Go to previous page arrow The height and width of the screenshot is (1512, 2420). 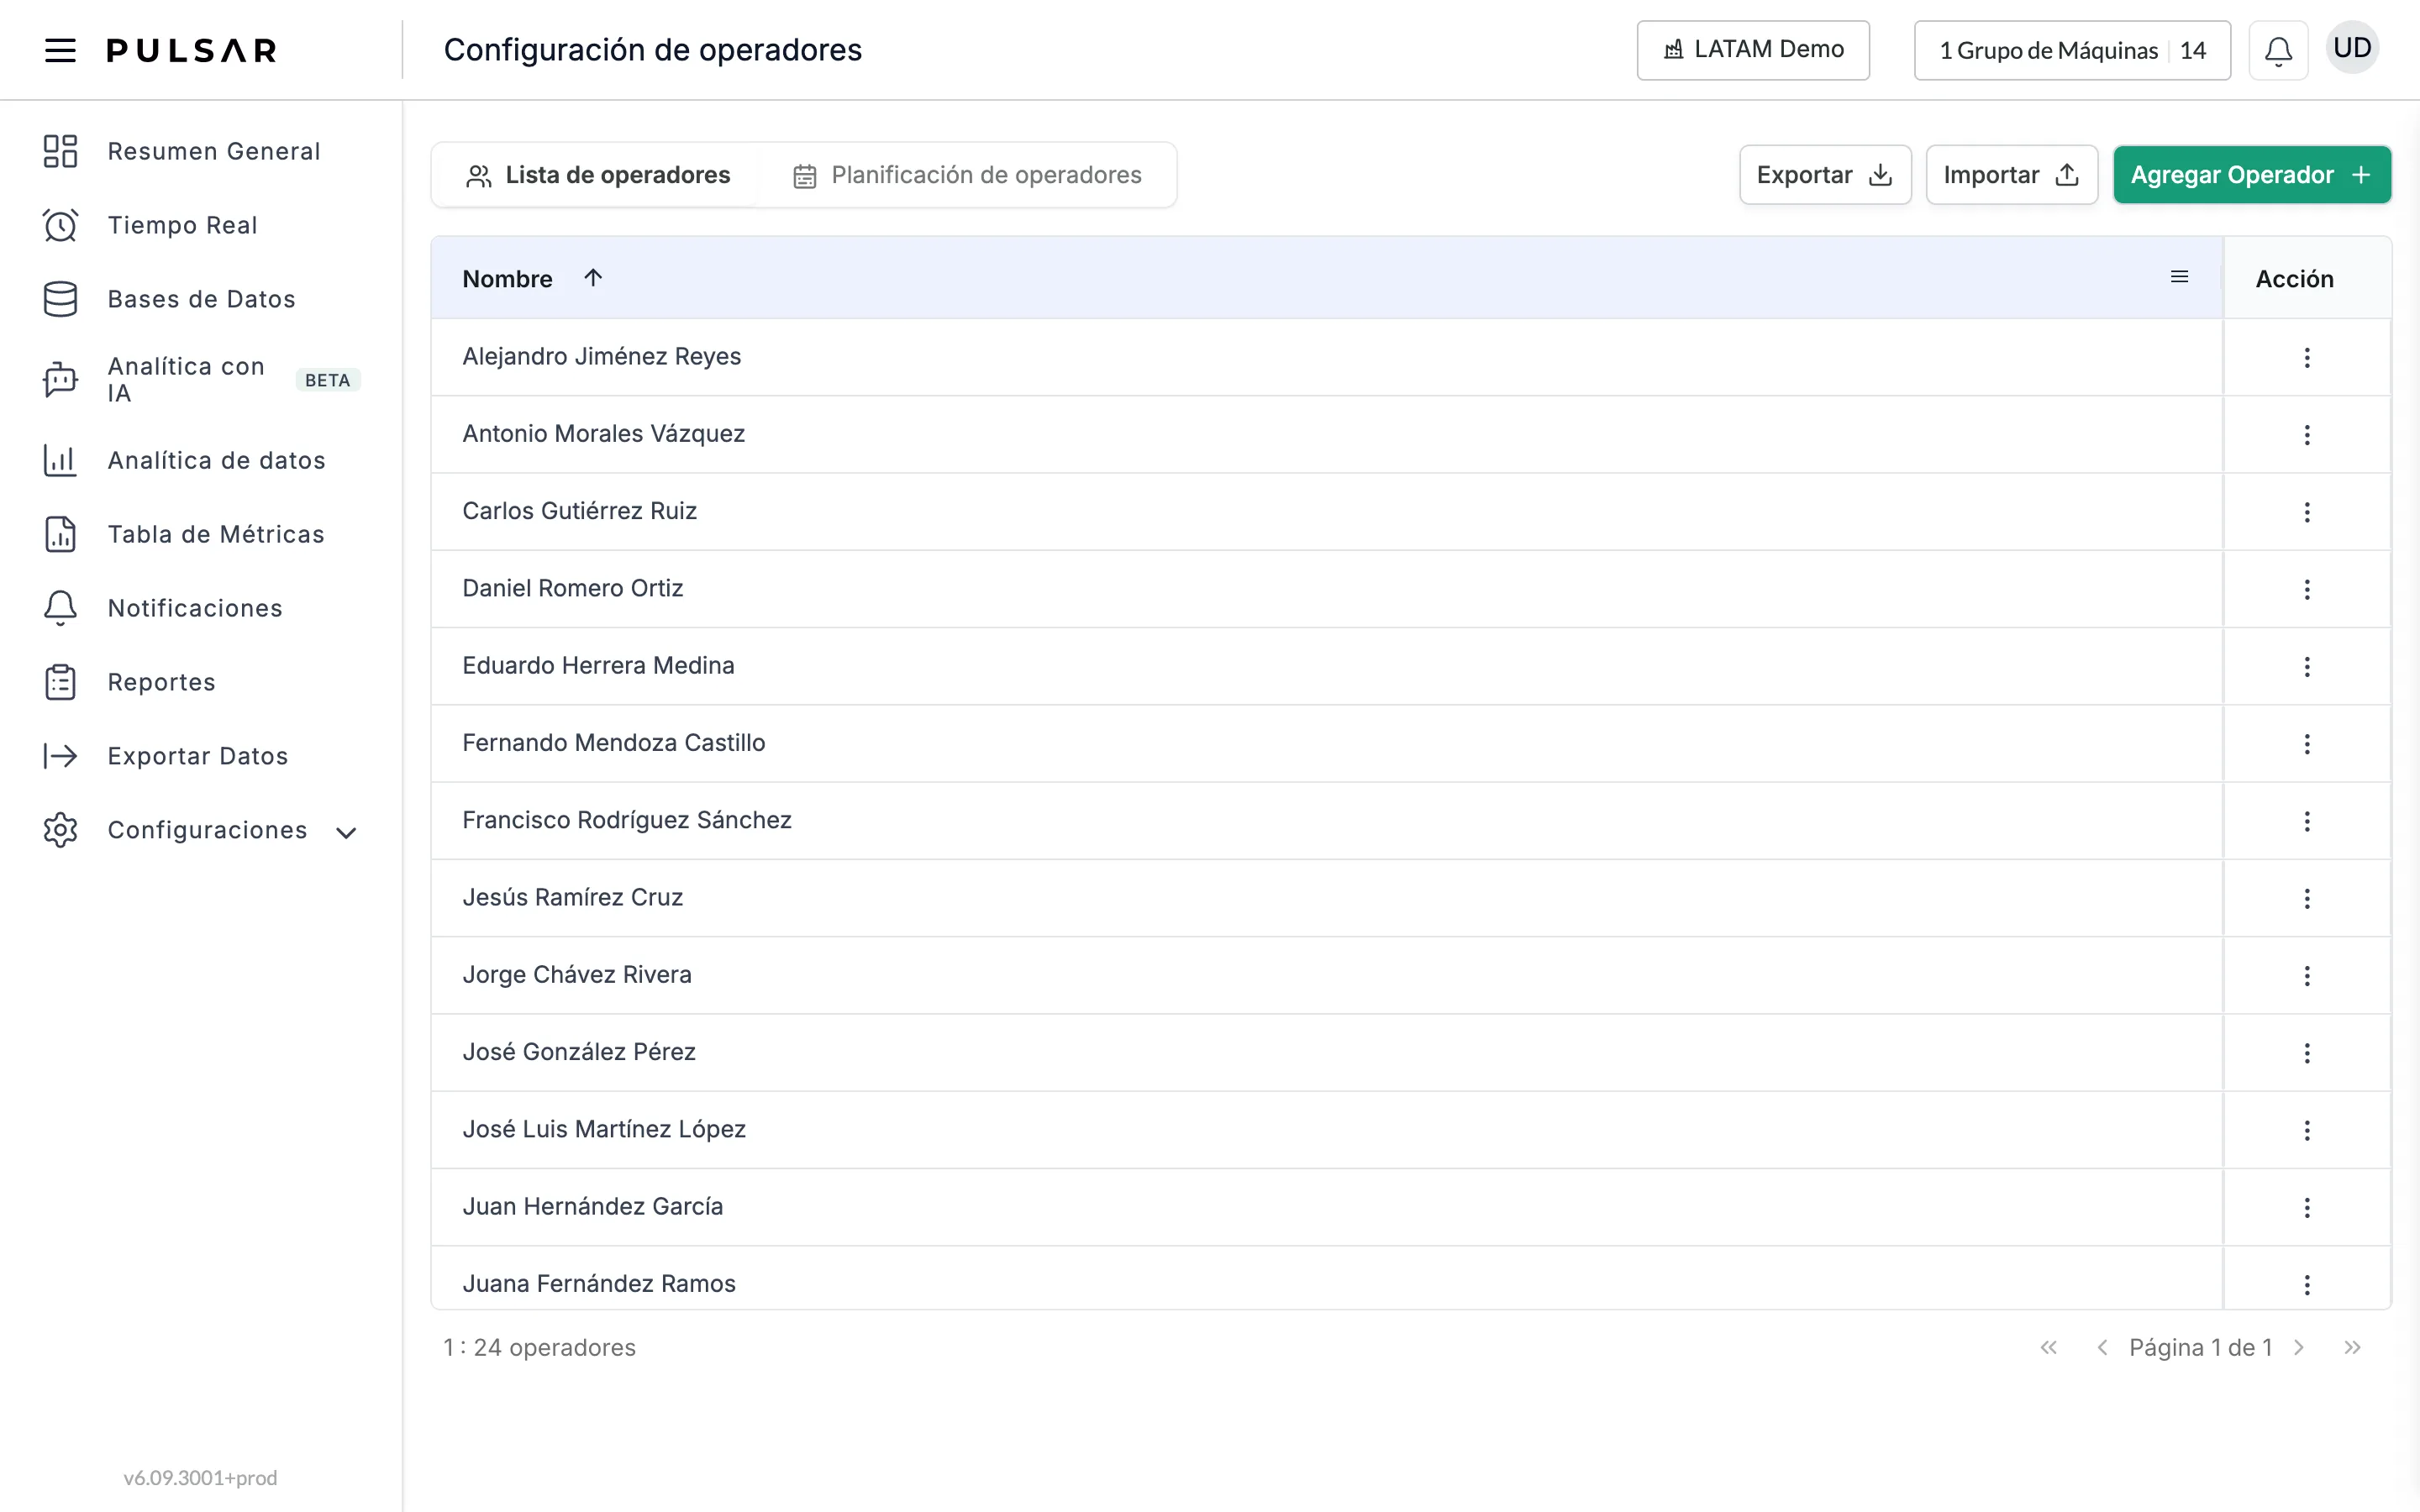2102,1347
